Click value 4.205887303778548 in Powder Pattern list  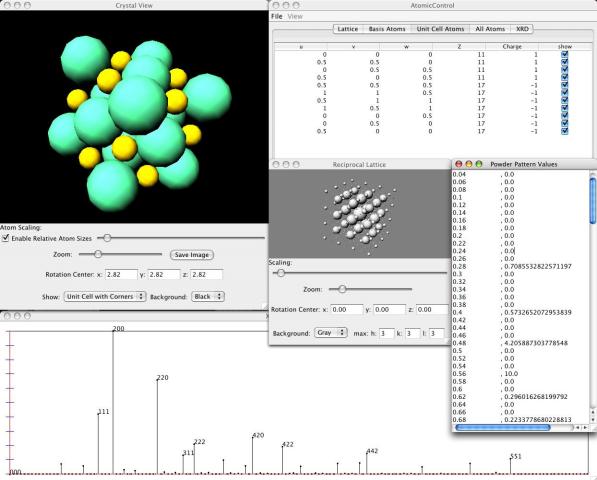coord(536,343)
